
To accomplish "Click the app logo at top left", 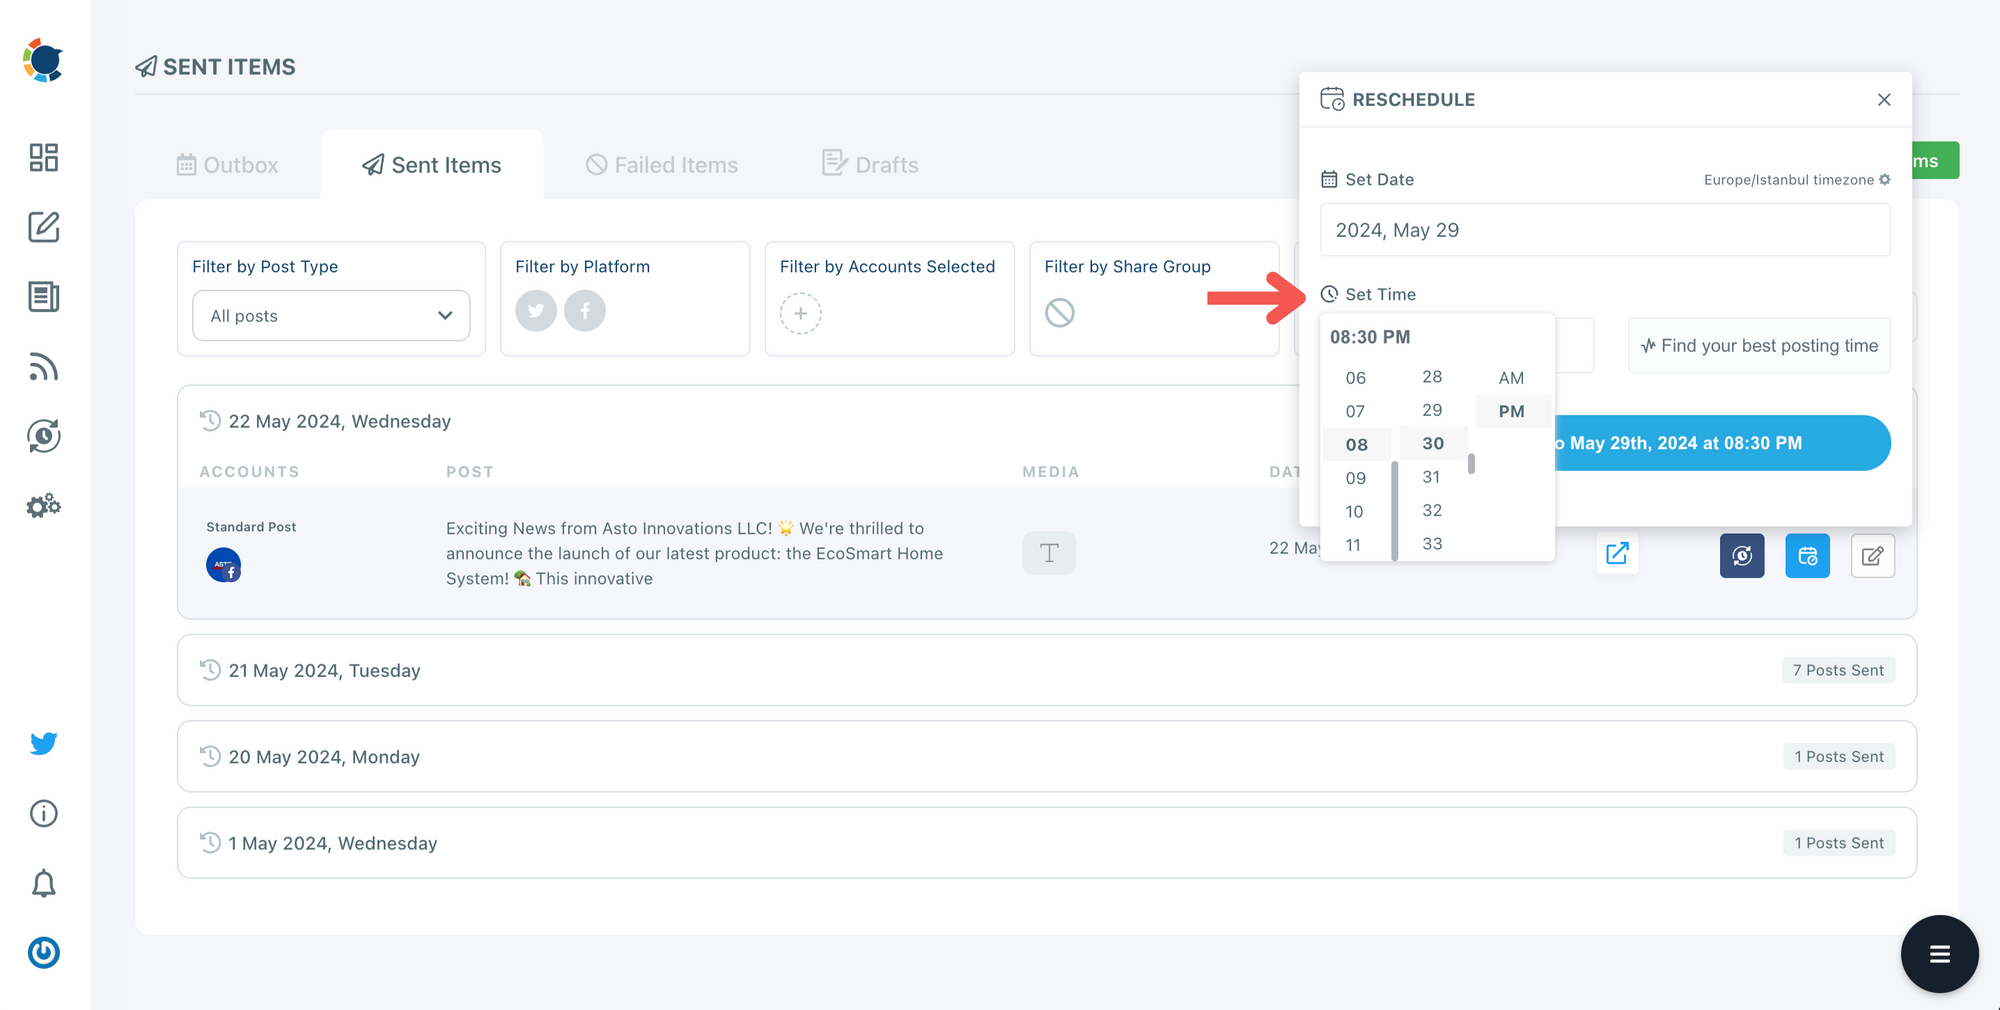I will (x=43, y=60).
